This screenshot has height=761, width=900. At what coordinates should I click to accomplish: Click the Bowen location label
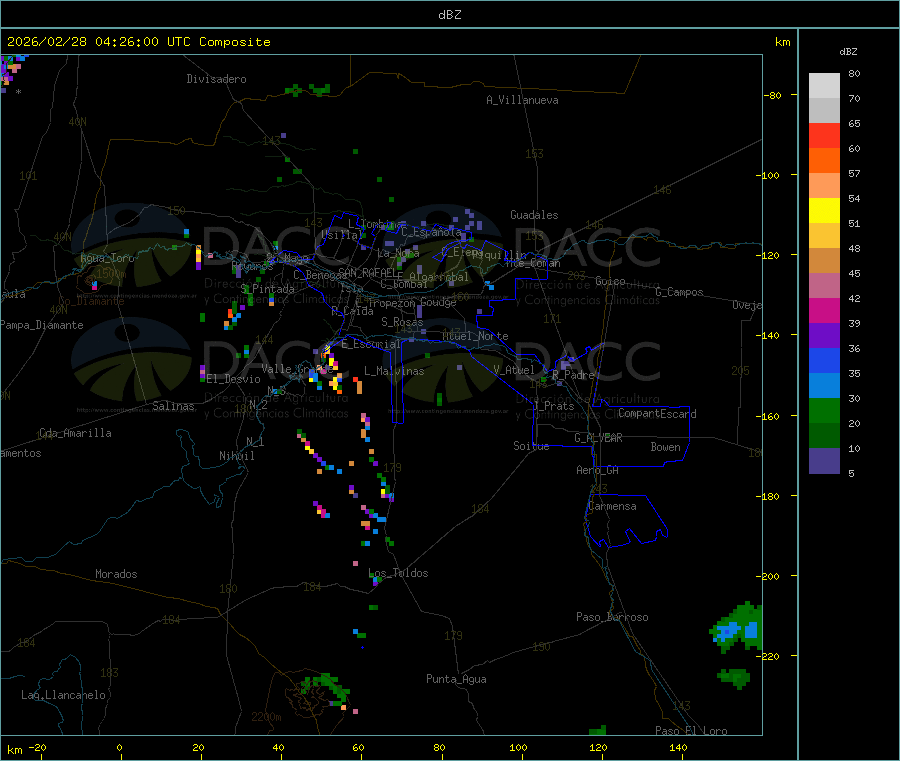click(x=665, y=447)
